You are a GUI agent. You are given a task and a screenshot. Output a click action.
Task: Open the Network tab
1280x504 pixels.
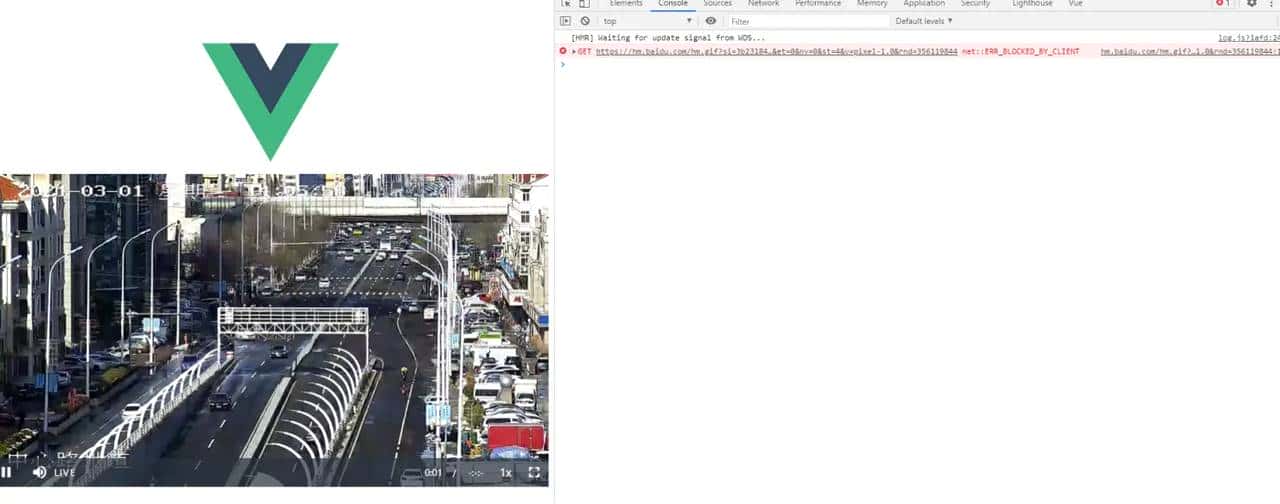(x=763, y=4)
